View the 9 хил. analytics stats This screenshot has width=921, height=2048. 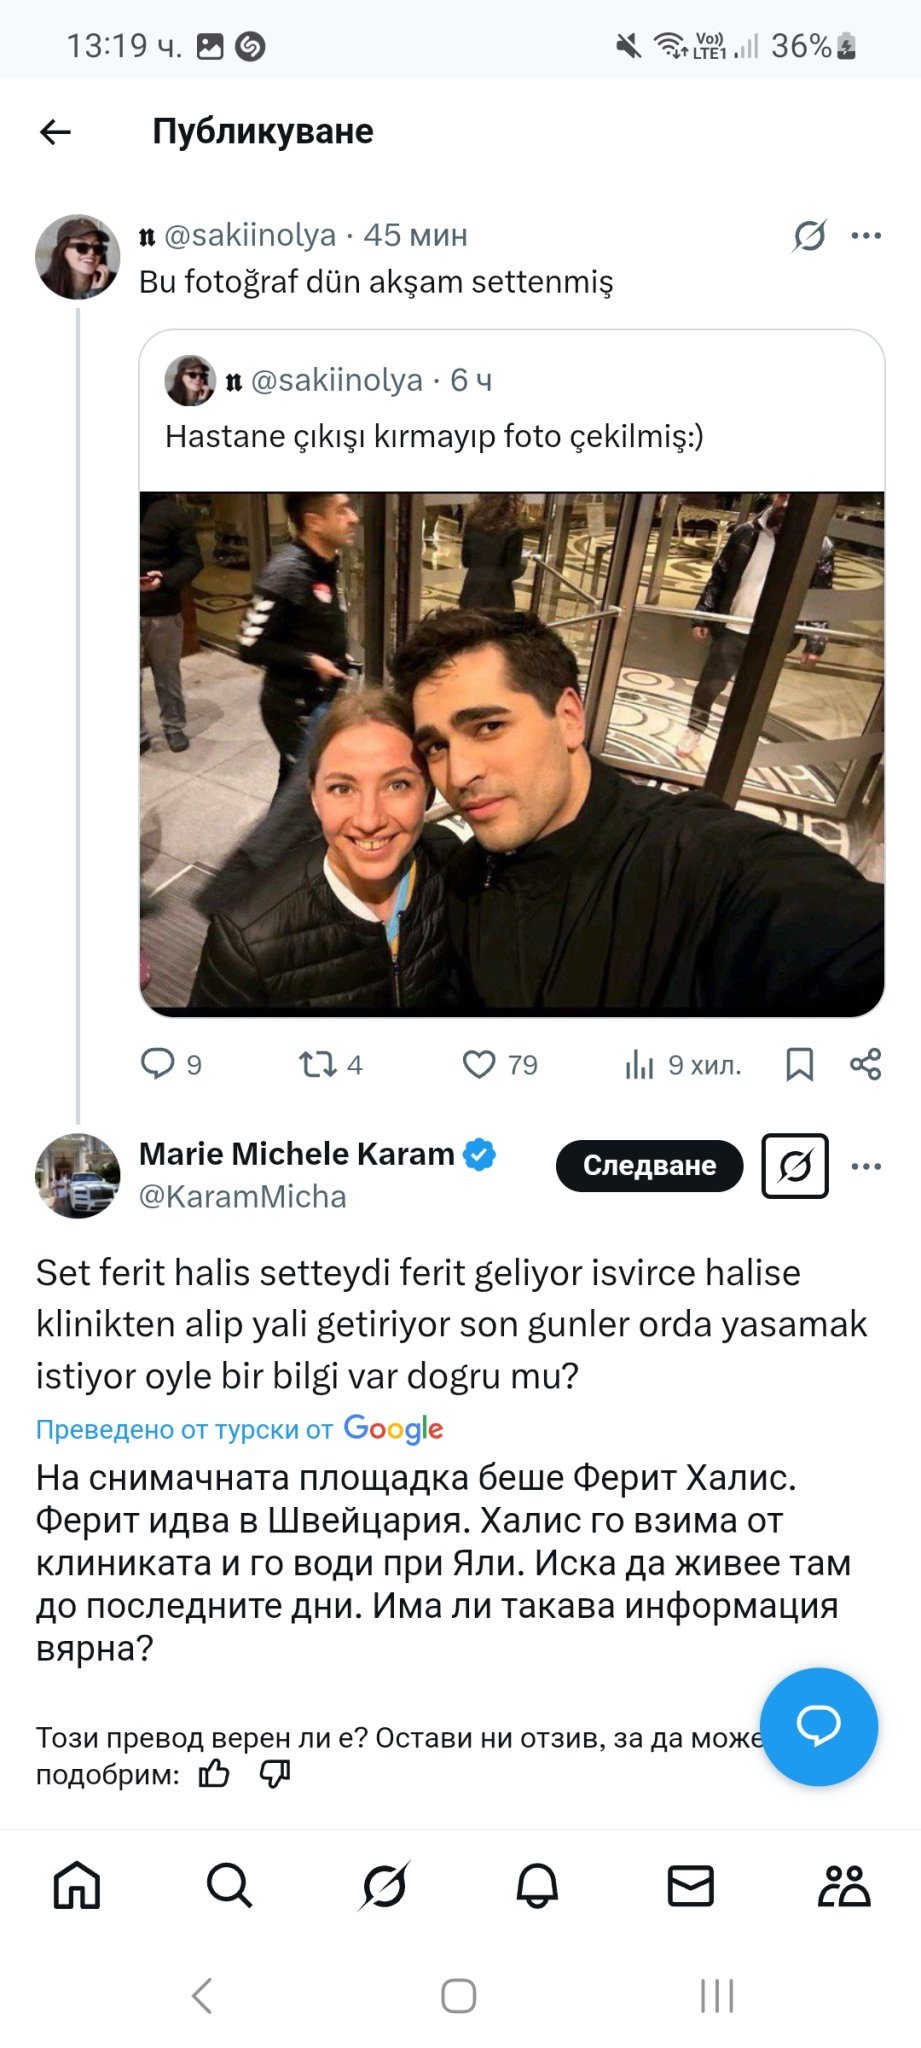tap(682, 1065)
